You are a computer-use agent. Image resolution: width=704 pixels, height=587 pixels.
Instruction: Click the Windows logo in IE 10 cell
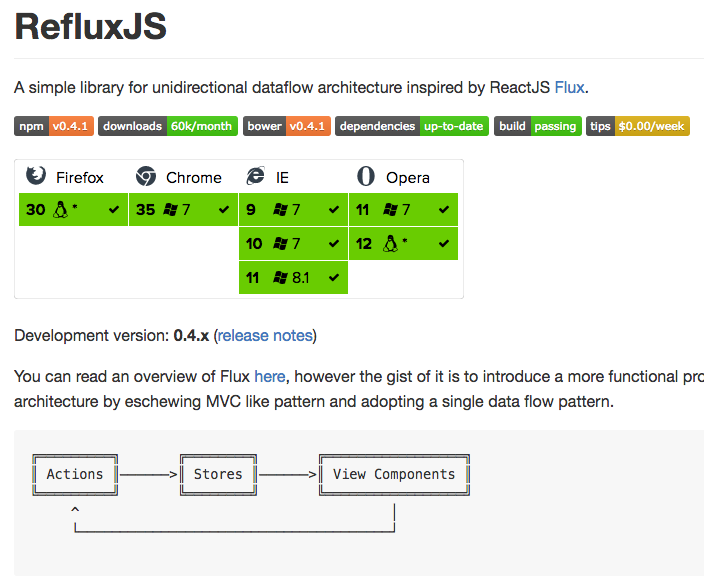281,243
